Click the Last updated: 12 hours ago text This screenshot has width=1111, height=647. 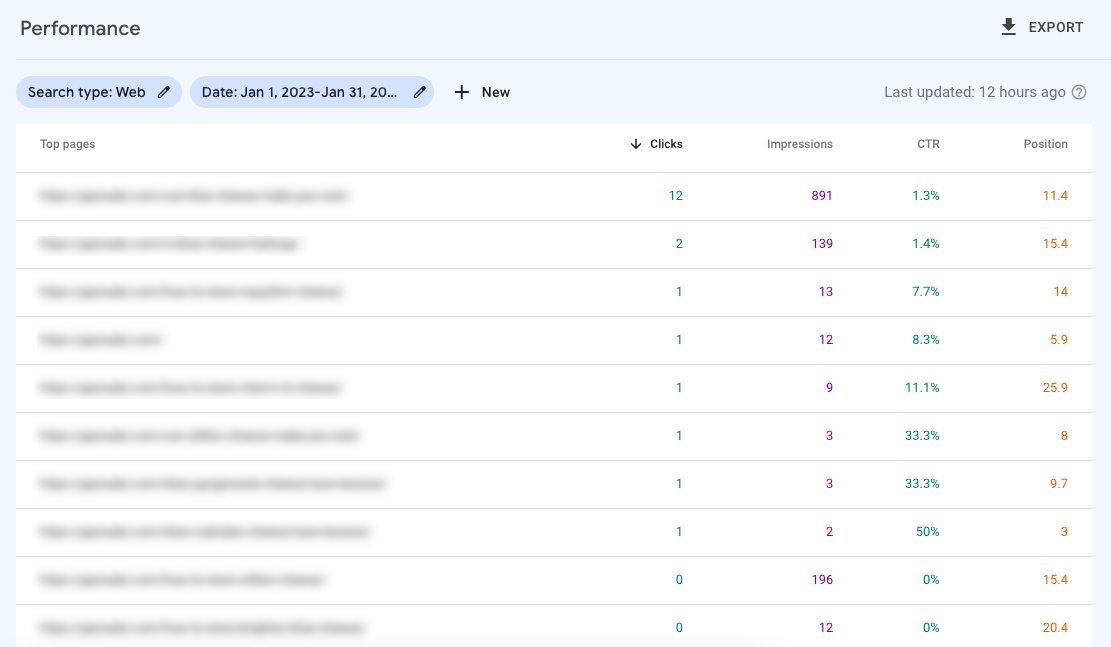point(974,92)
